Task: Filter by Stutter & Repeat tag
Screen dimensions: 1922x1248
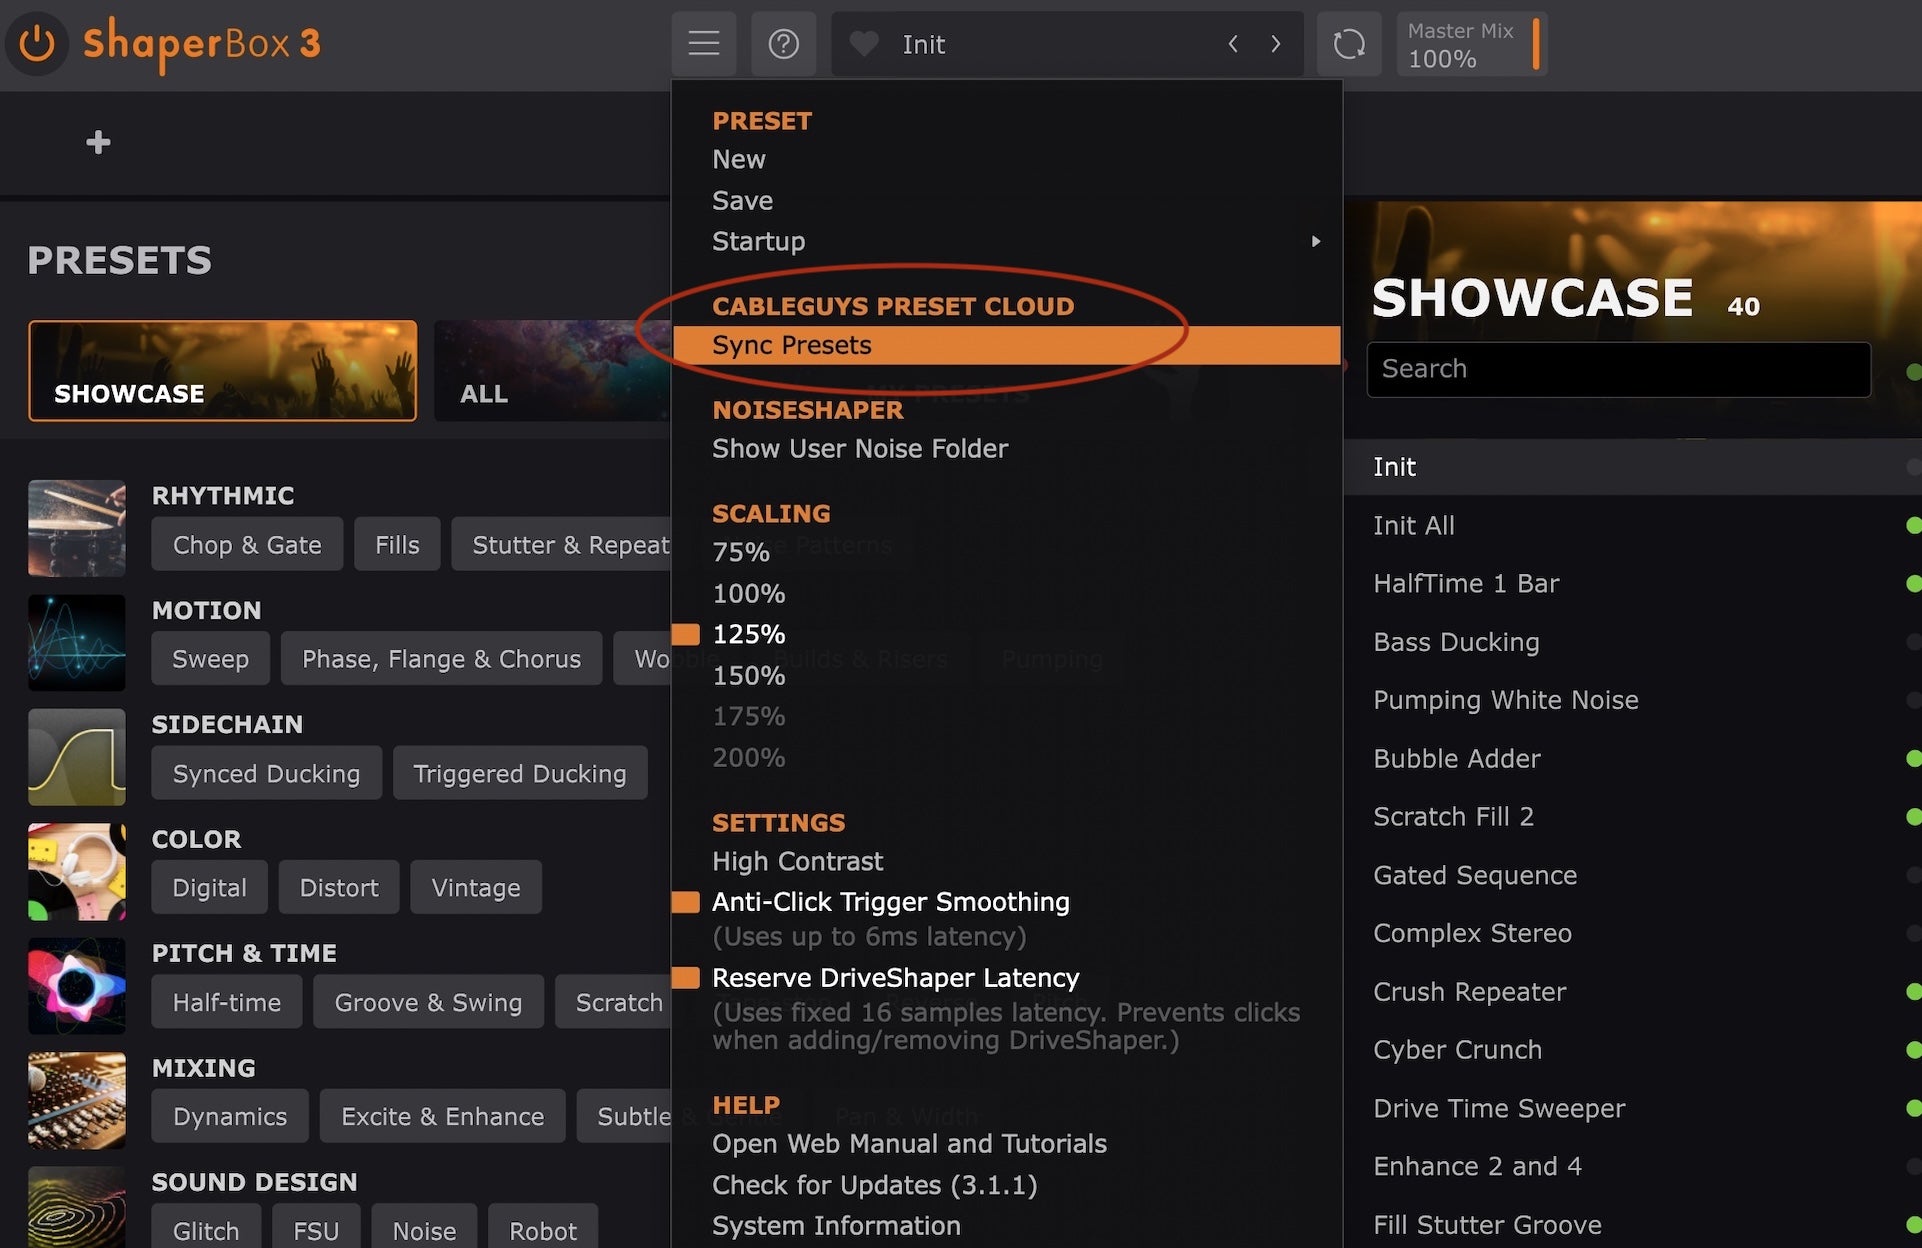Action: pos(562,544)
